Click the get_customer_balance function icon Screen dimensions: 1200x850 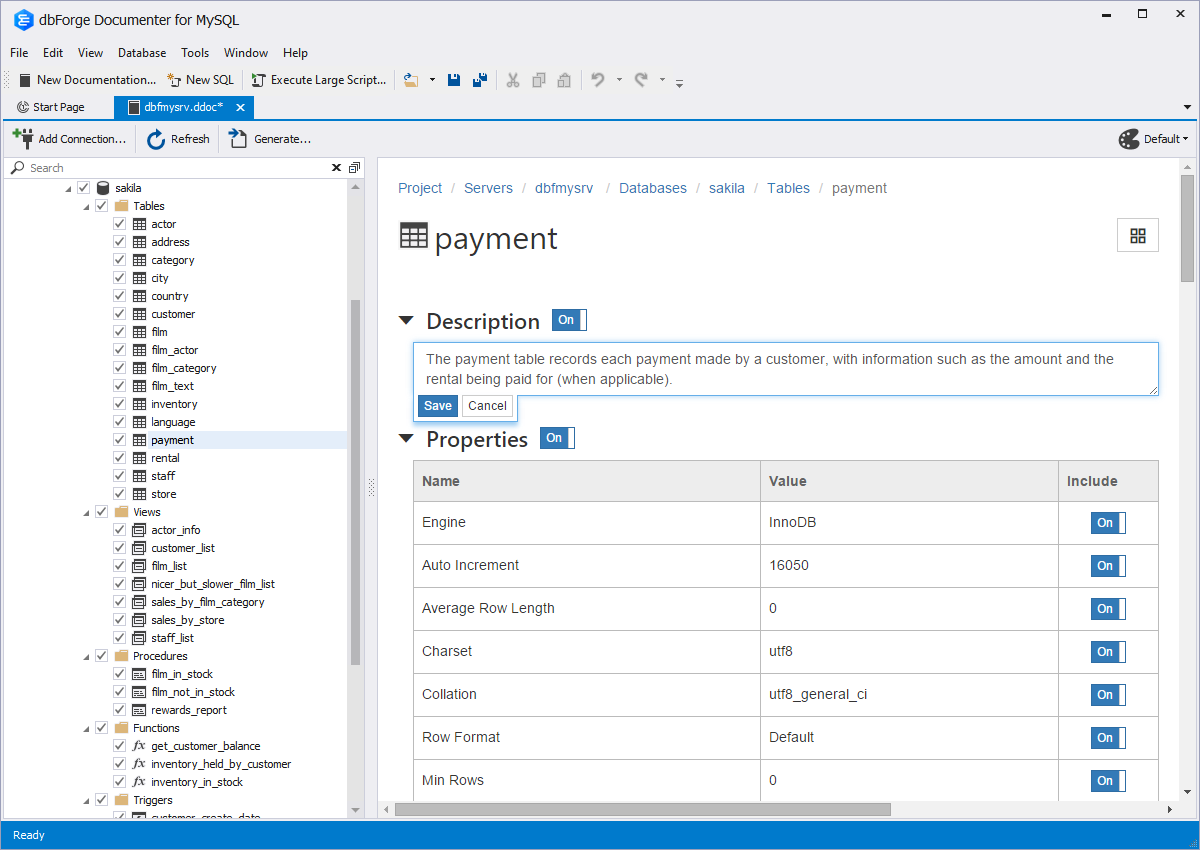(x=139, y=746)
